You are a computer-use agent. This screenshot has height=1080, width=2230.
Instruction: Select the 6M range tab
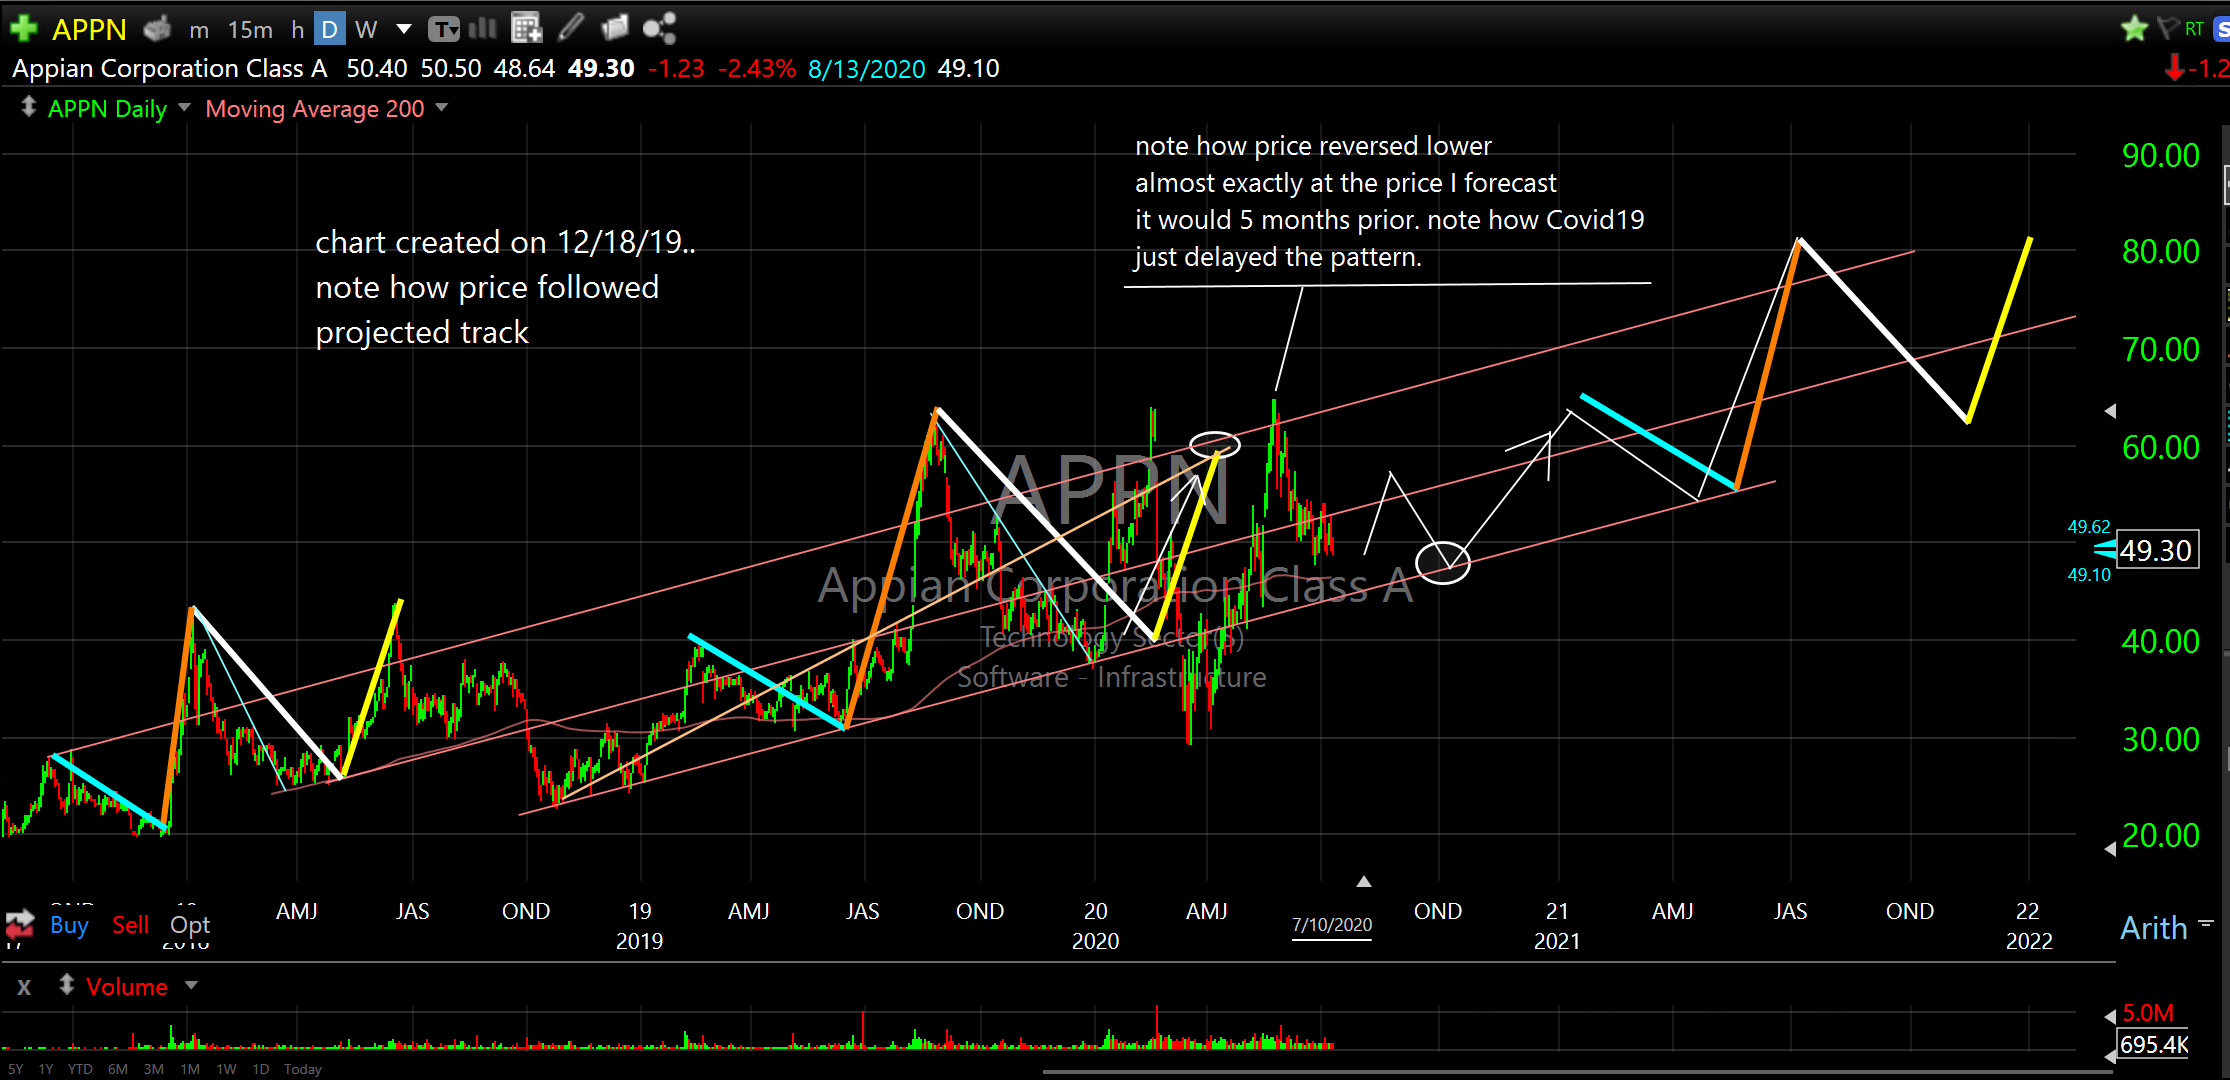tap(117, 1069)
